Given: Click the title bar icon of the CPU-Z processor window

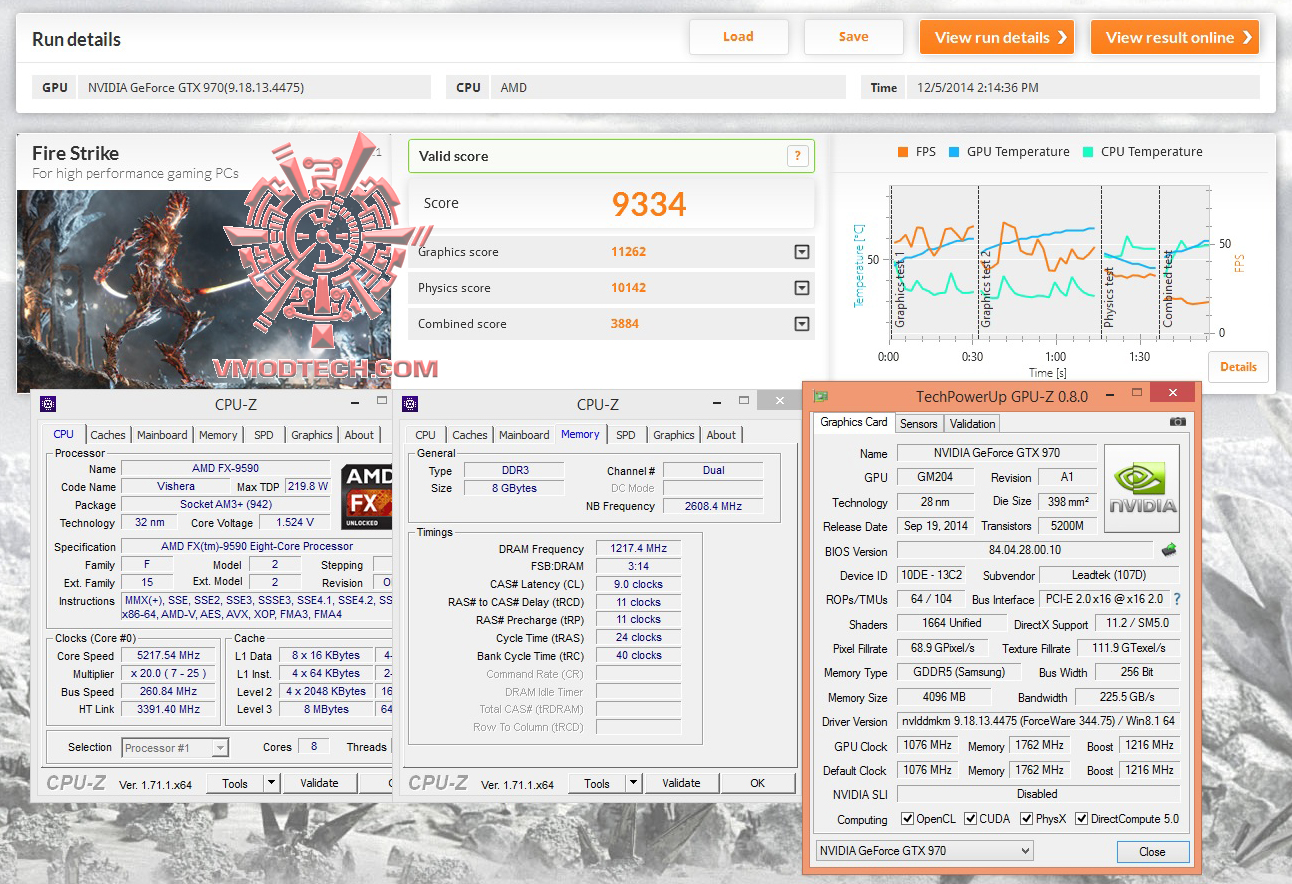Looking at the screenshot, I should [x=48, y=404].
